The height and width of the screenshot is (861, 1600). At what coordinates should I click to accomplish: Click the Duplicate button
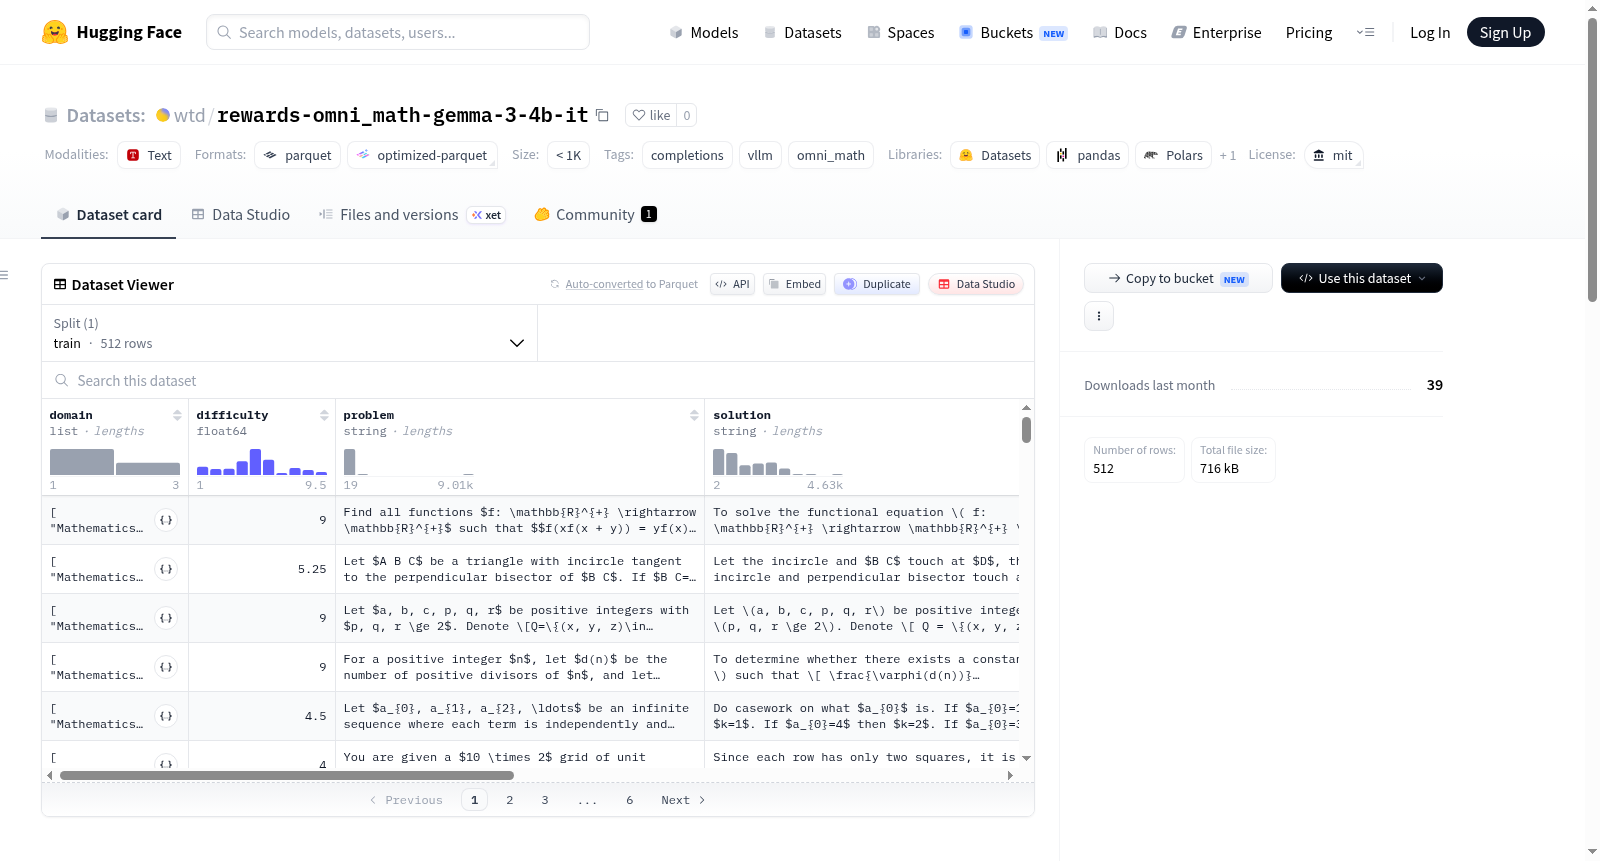click(x=877, y=284)
